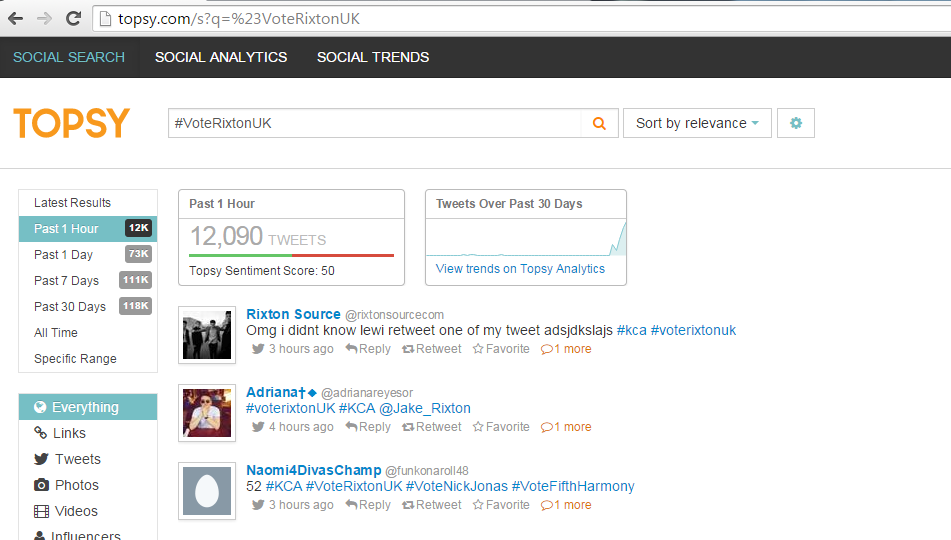Click Twitter bird icon on Adriana tweet
The height and width of the screenshot is (540, 951).
click(258, 427)
